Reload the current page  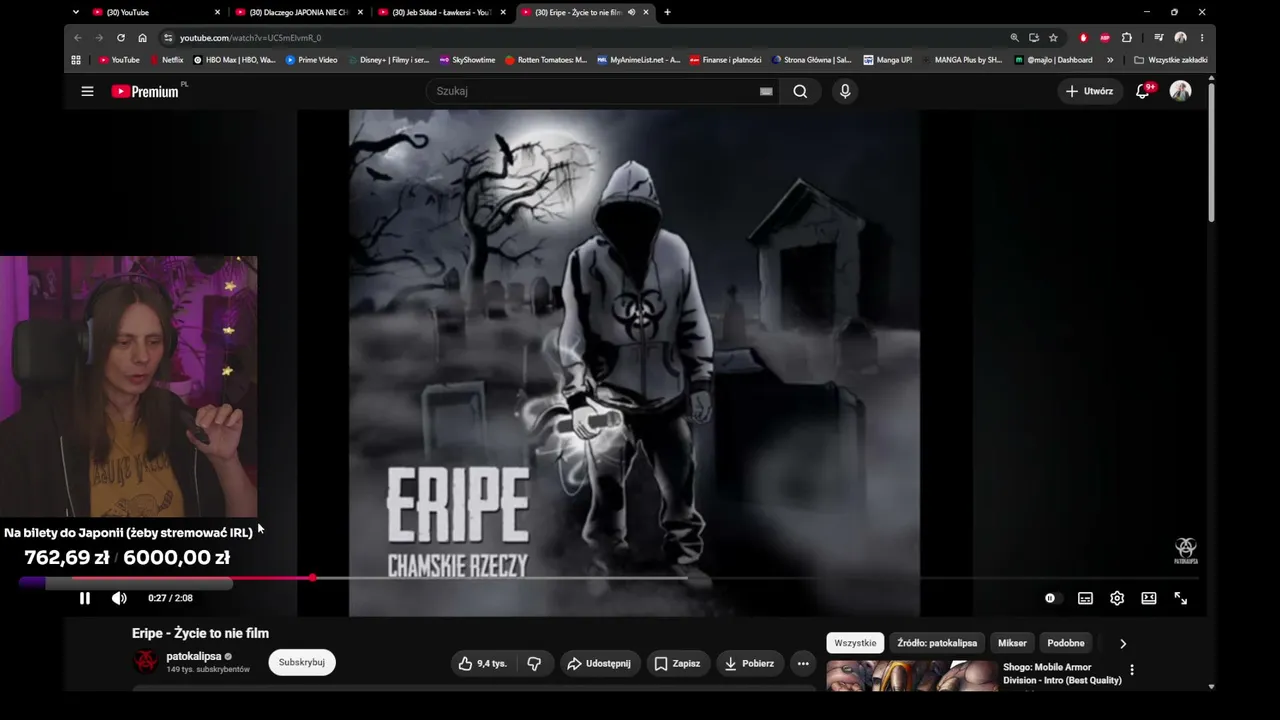point(121,38)
